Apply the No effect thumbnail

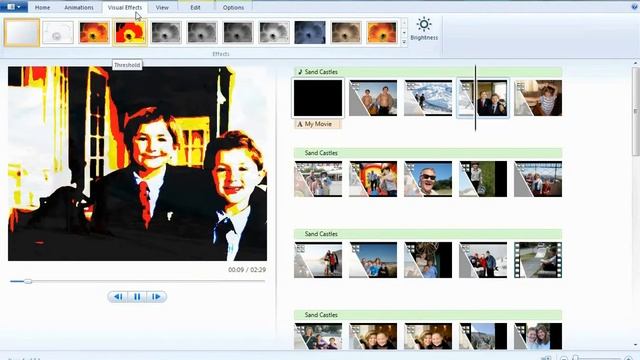tap(22, 32)
